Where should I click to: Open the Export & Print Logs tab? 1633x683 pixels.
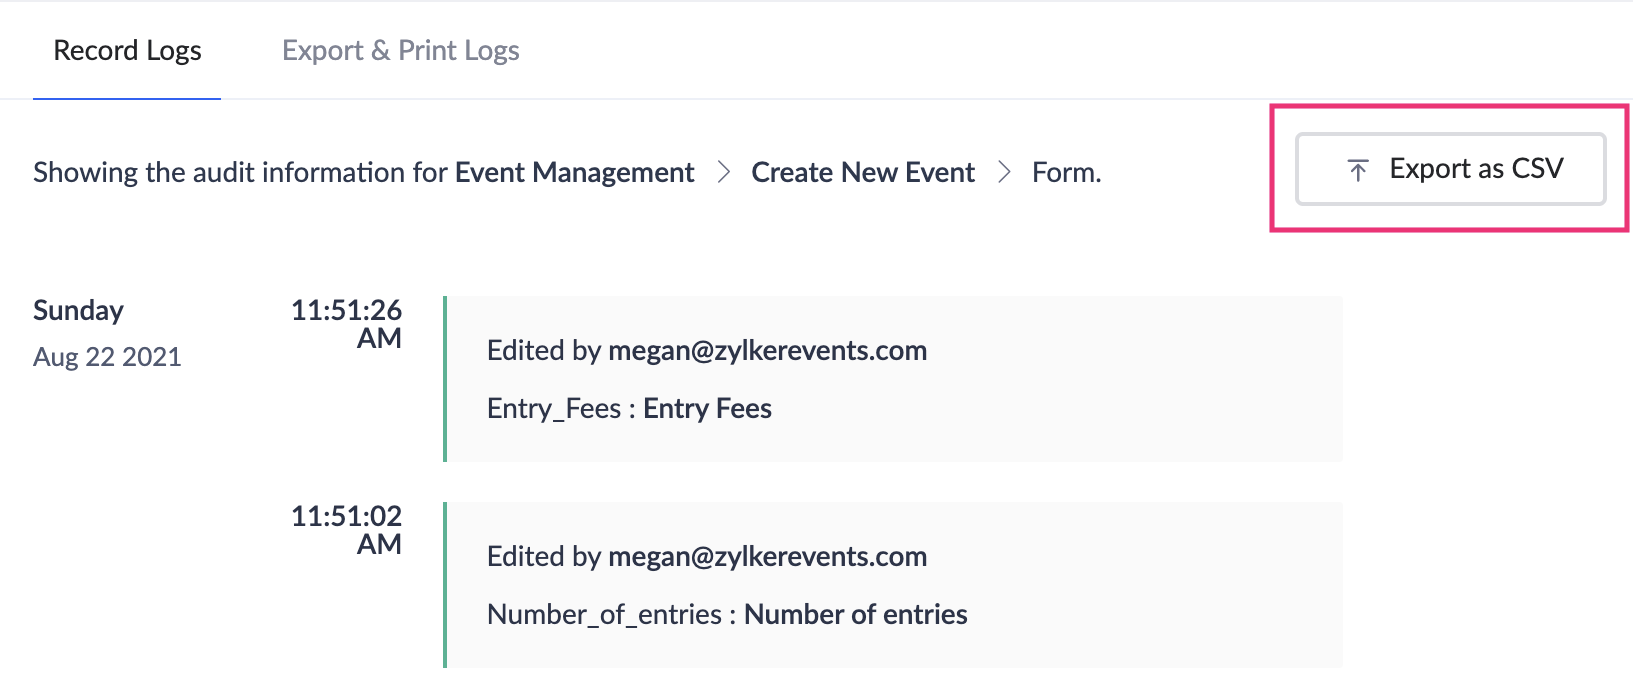(x=400, y=51)
